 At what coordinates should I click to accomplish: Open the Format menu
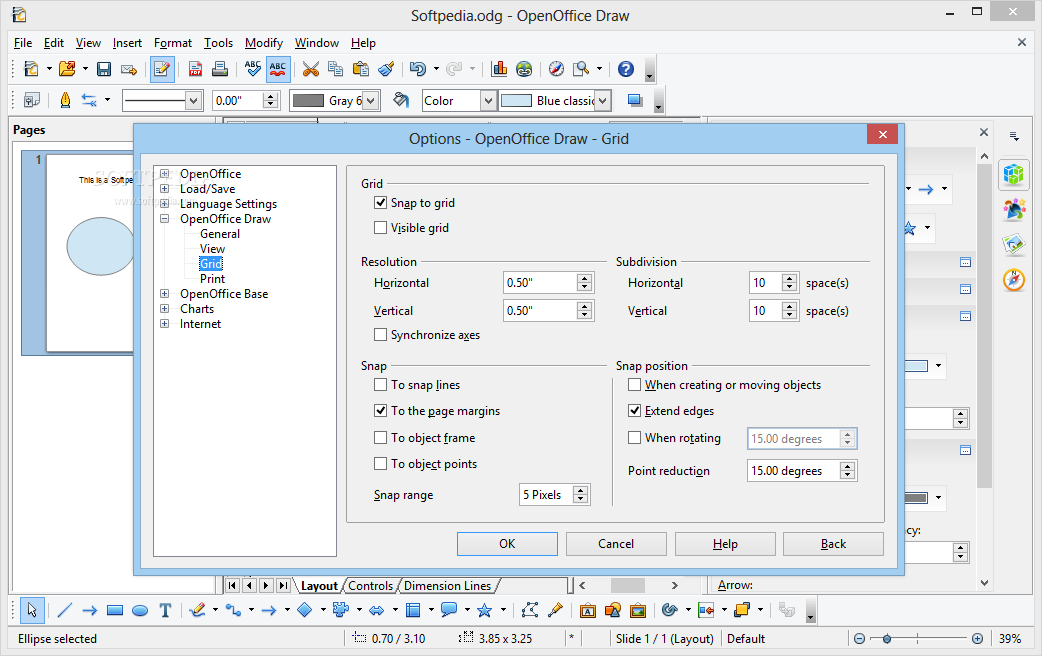click(173, 43)
